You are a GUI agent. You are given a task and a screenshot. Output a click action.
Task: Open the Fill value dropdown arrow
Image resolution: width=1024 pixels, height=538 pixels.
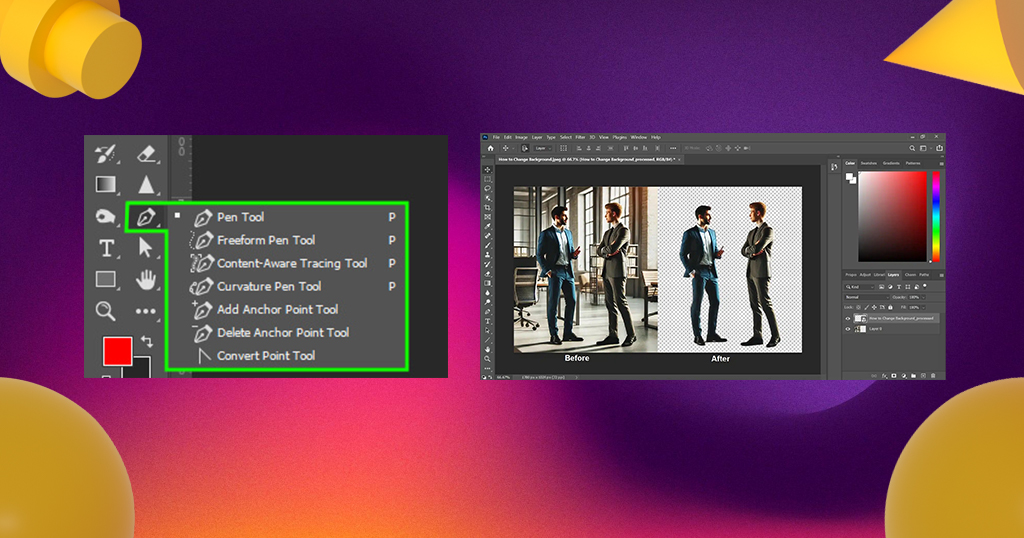923,308
